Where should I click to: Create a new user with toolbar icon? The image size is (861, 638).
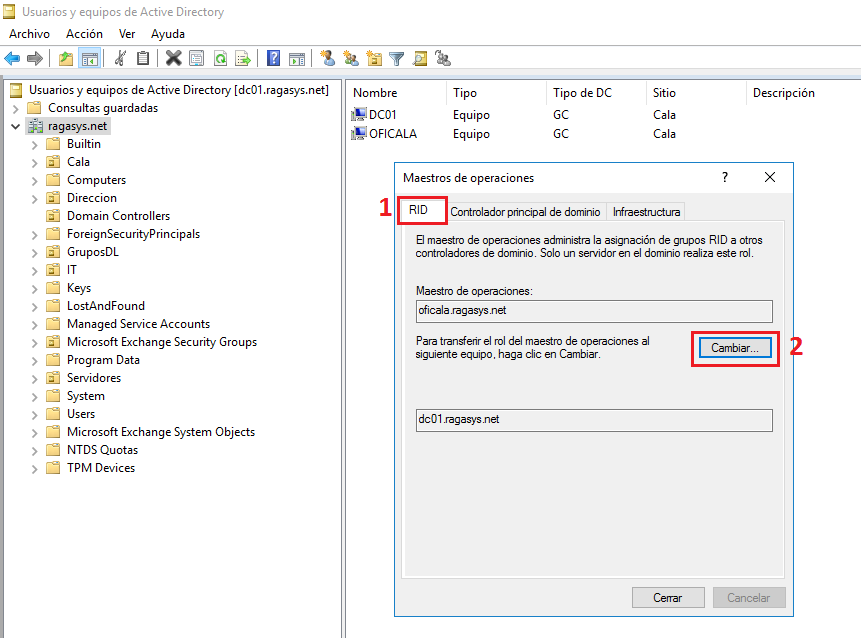pos(328,58)
